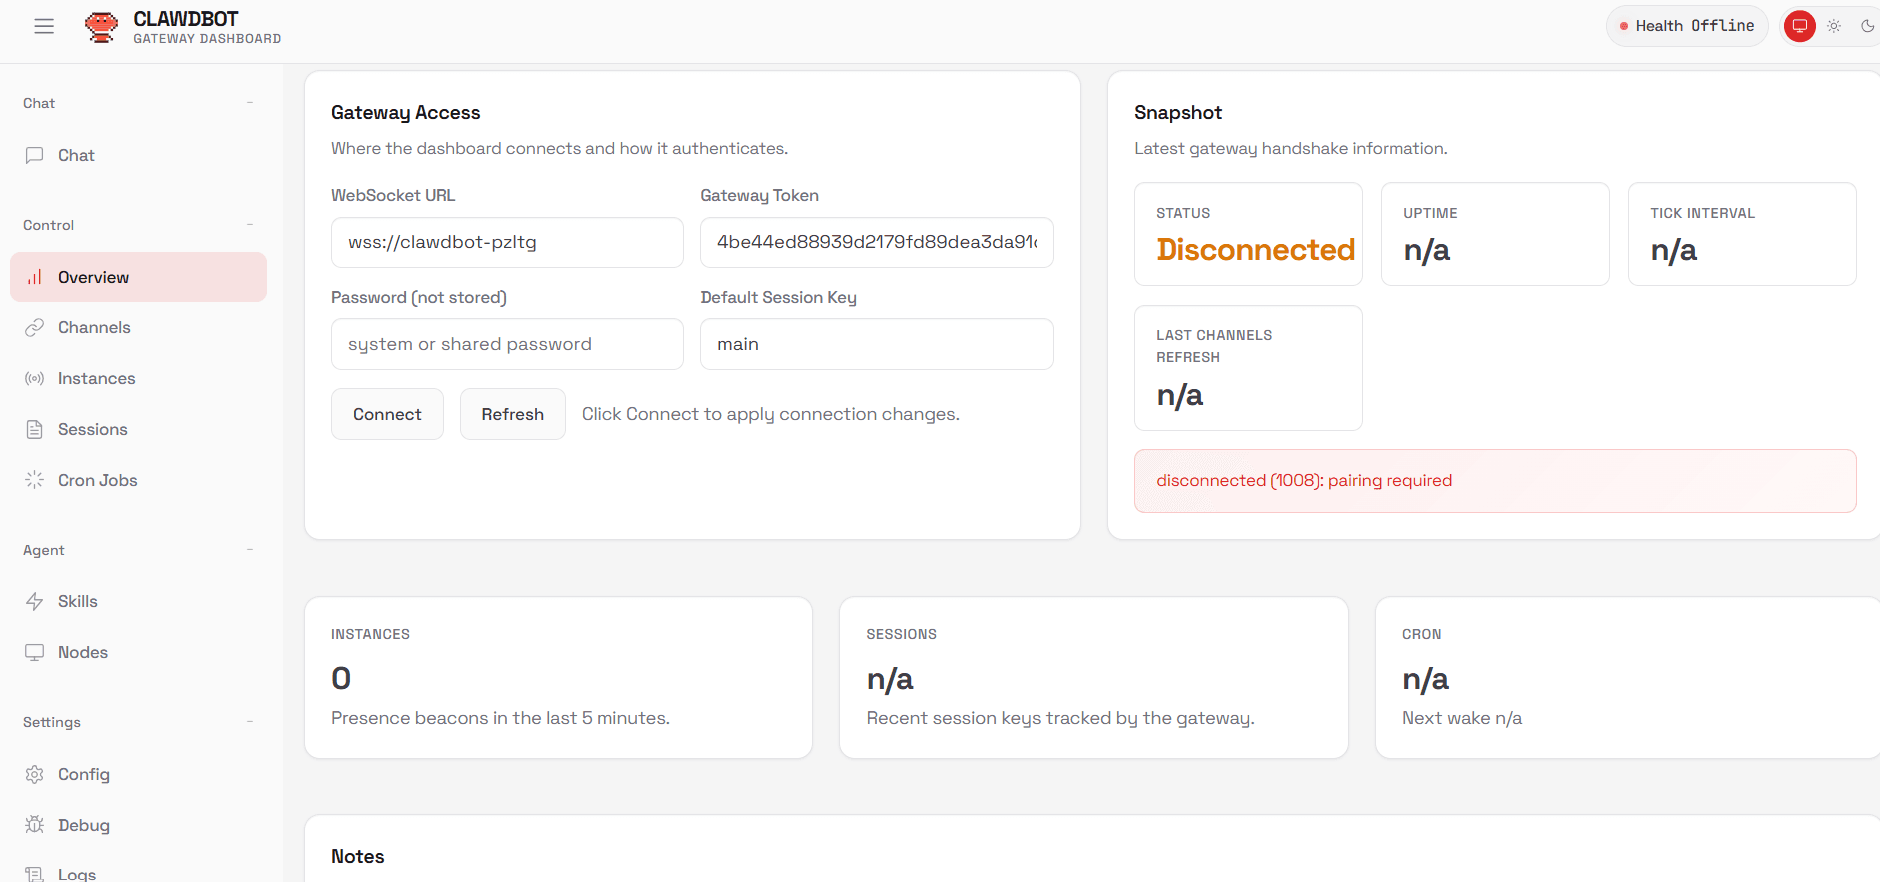Click the Overview bar chart icon

point(35,277)
